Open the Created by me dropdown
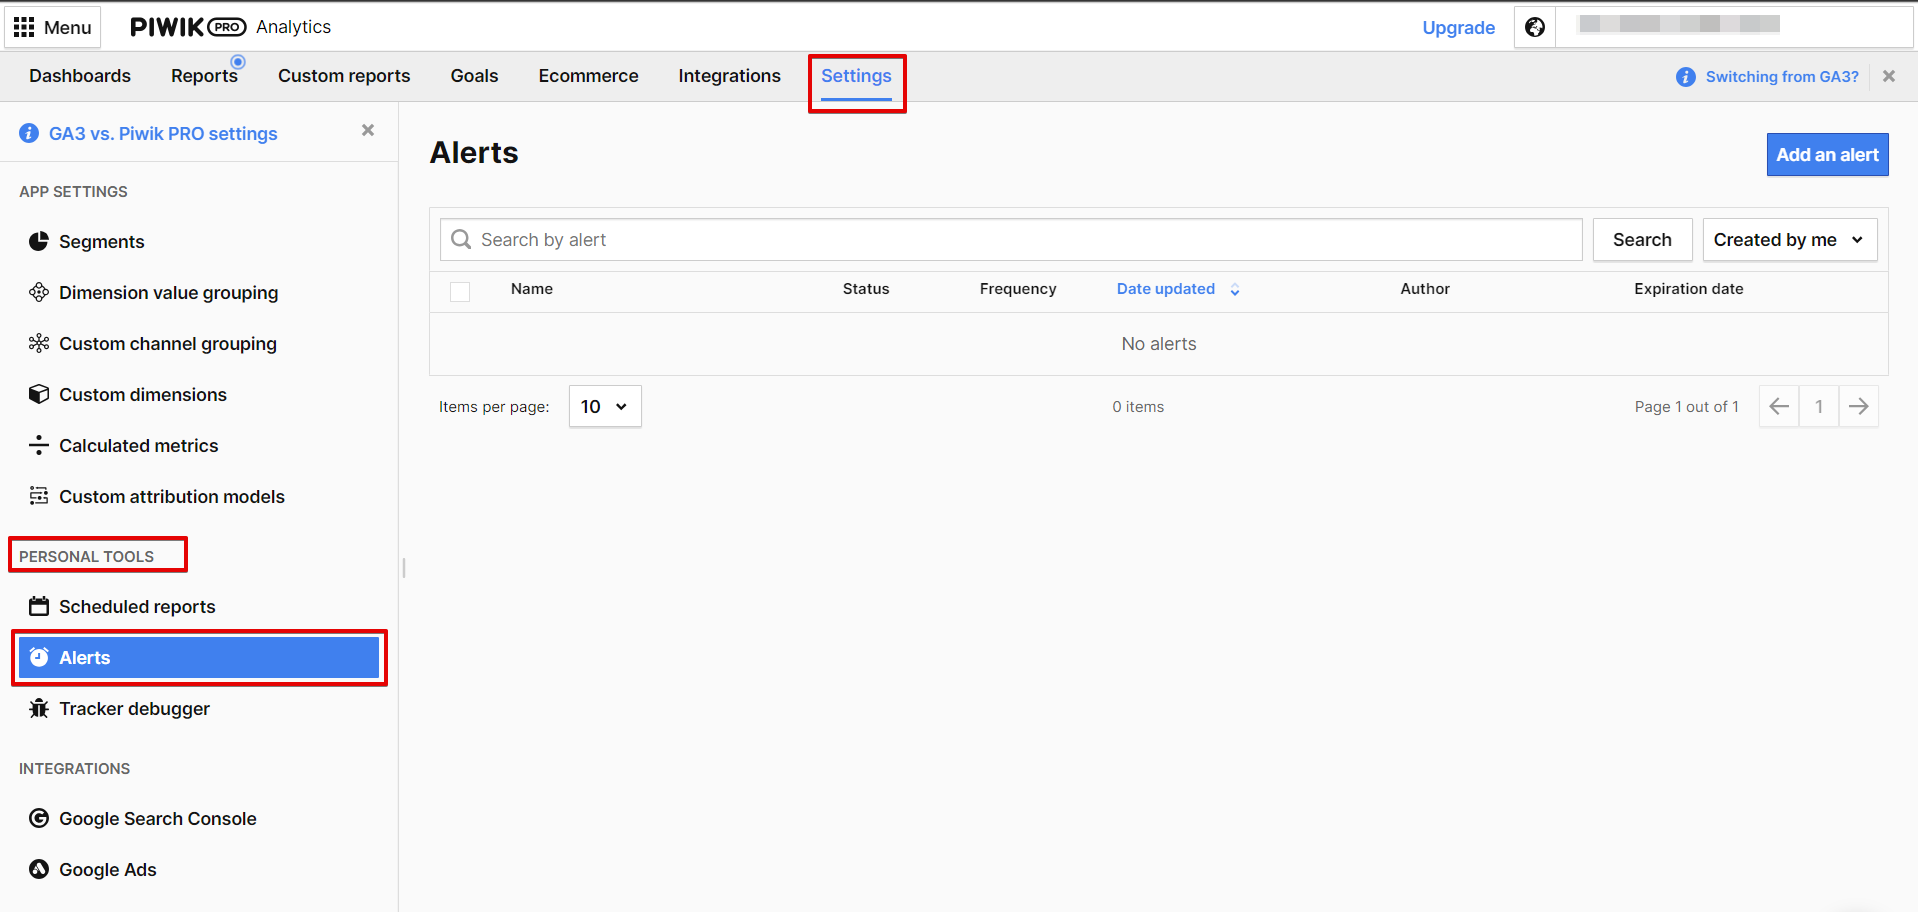Image resolution: width=1918 pixels, height=912 pixels. coord(1790,240)
